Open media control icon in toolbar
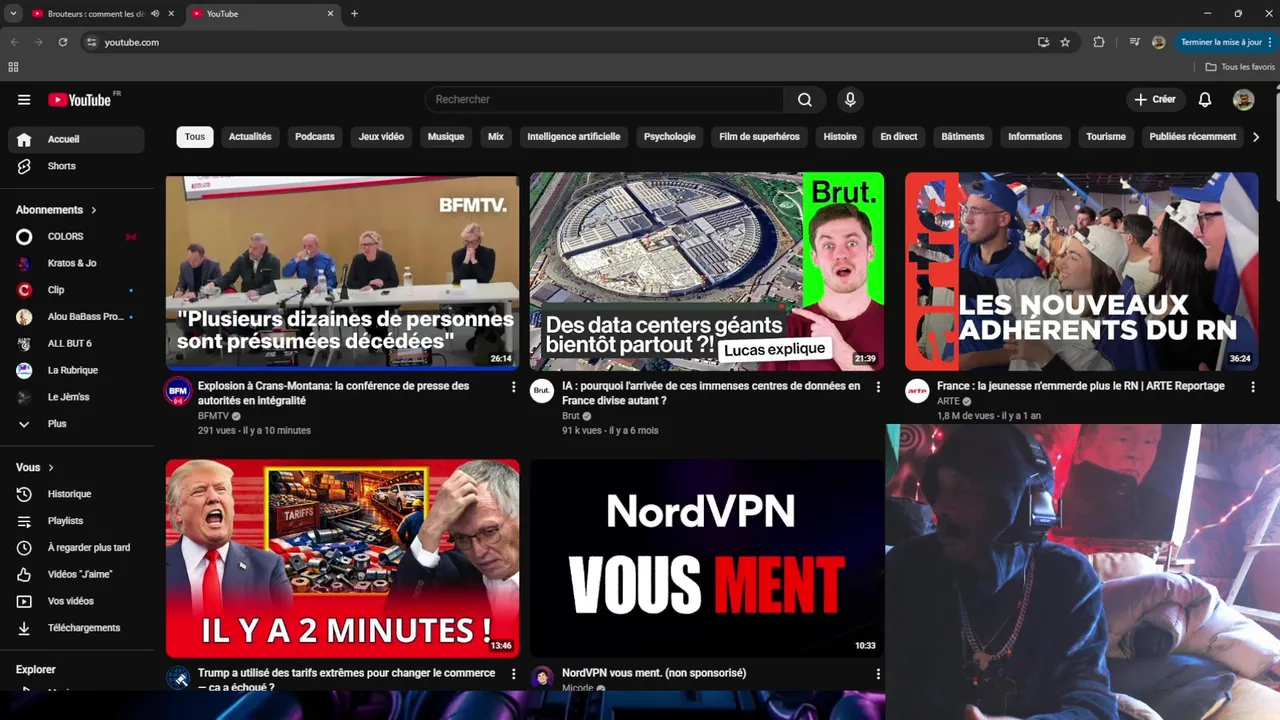 pyautogui.click(x=1134, y=42)
